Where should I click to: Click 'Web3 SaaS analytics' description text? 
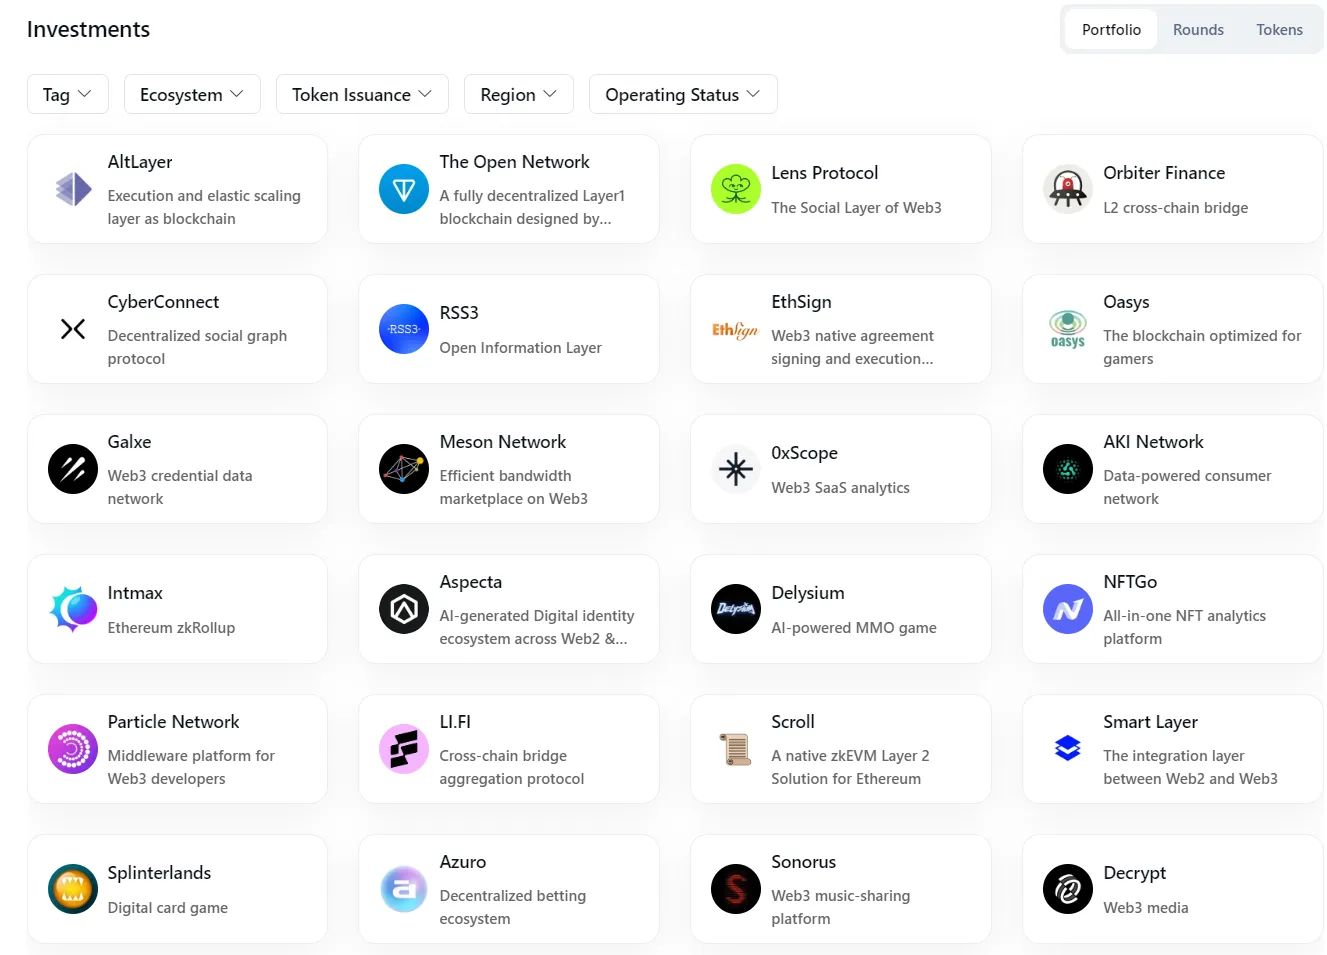(840, 488)
